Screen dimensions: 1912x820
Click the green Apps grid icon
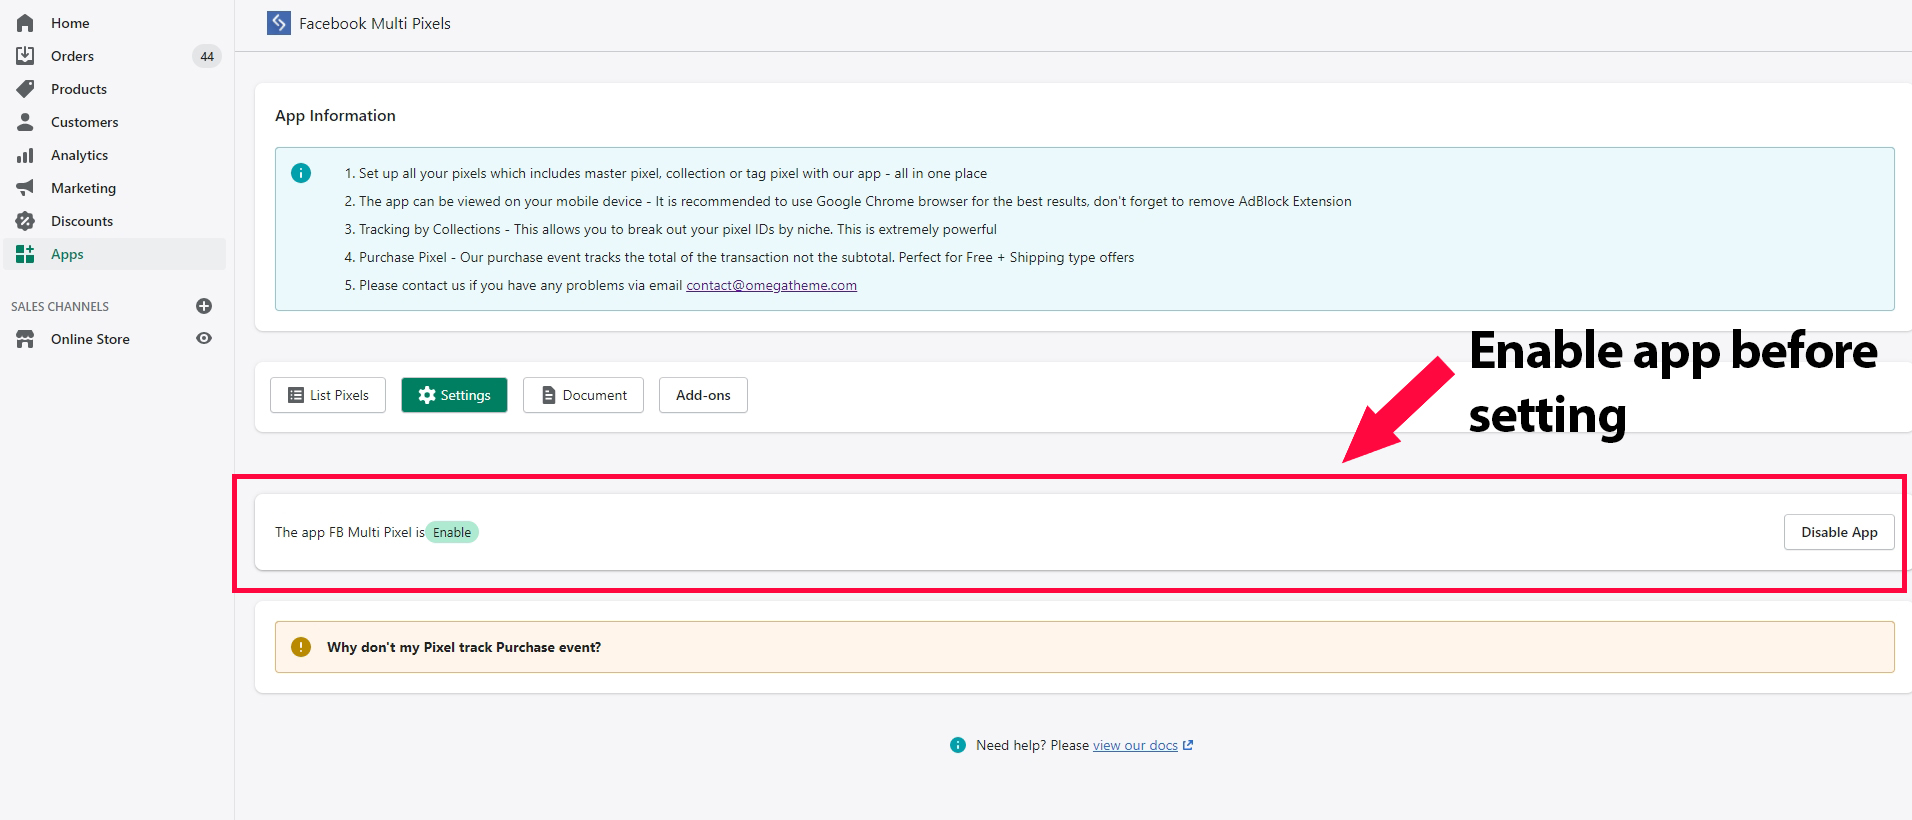point(25,254)
